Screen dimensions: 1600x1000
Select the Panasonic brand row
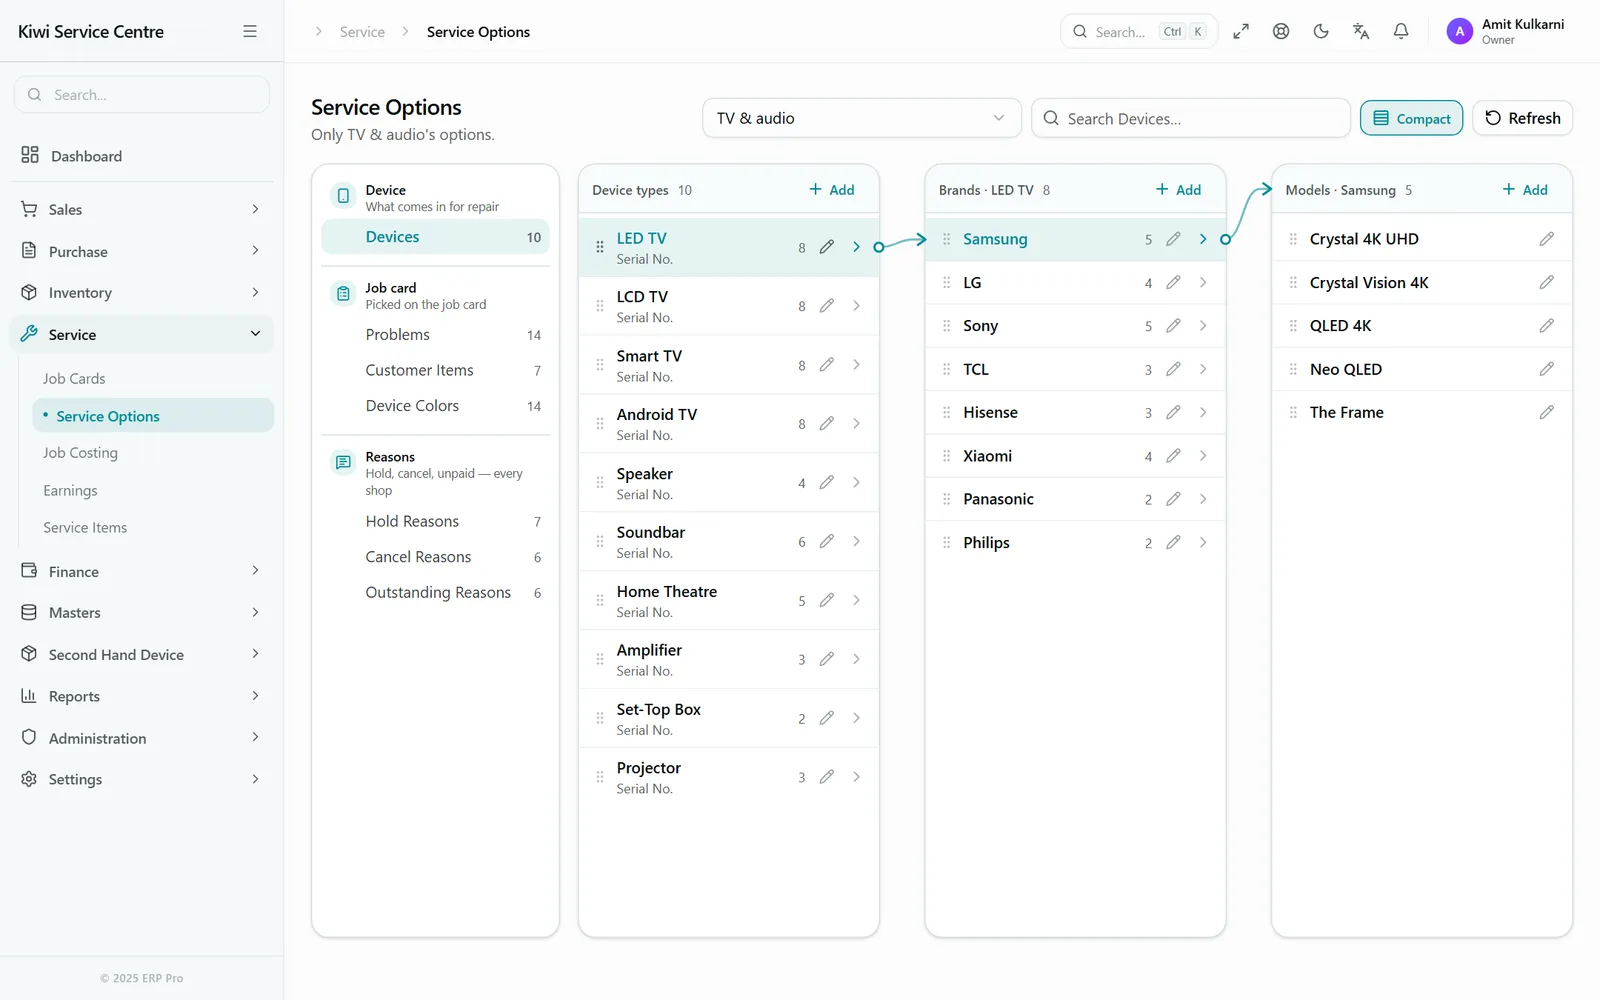point(1075,499)
